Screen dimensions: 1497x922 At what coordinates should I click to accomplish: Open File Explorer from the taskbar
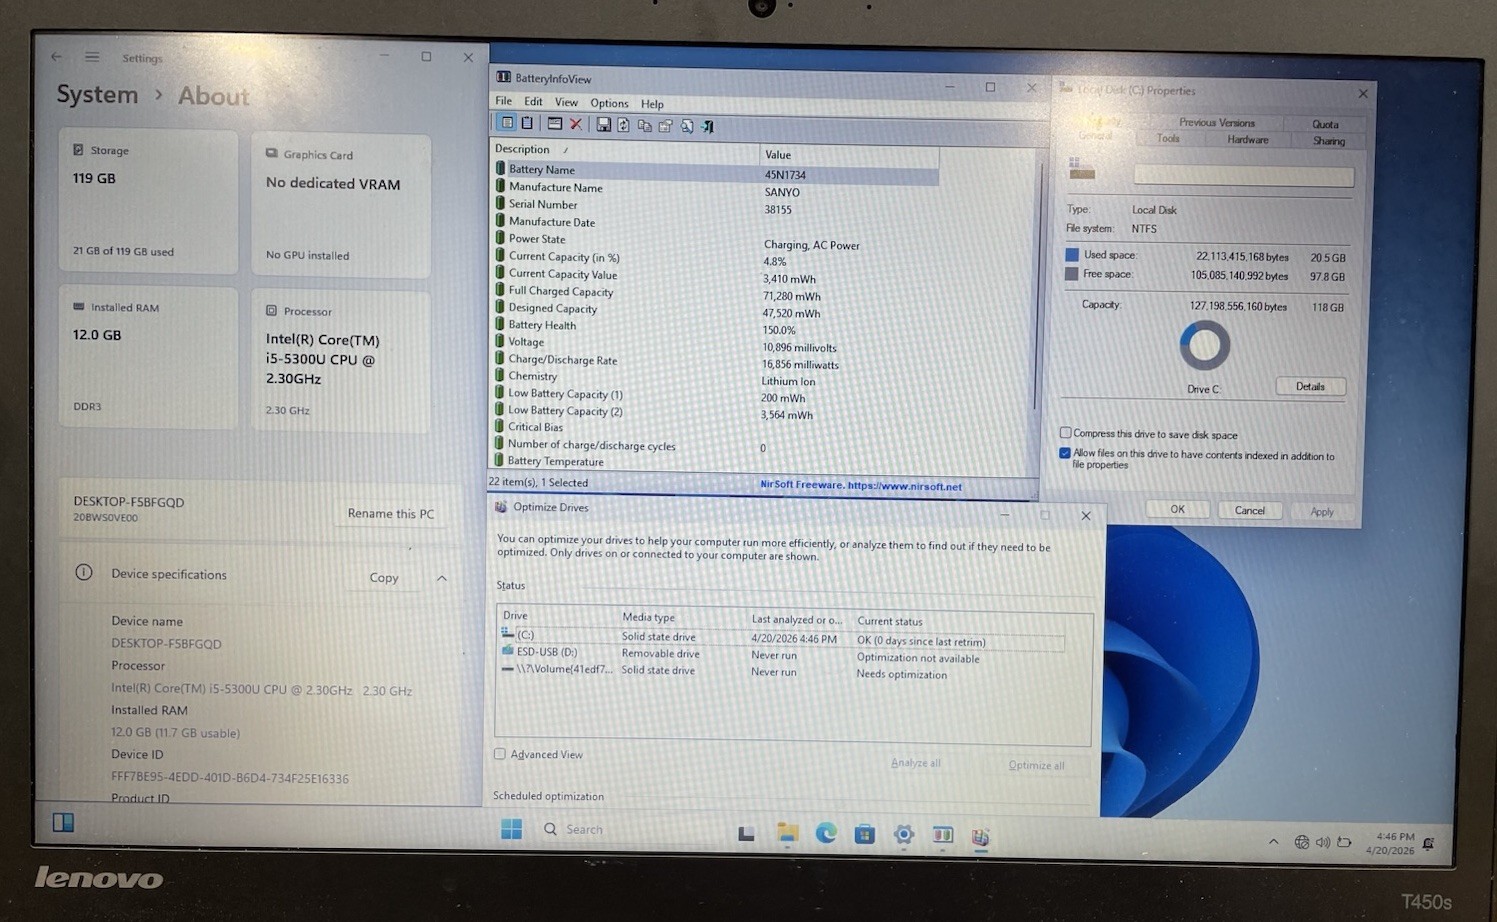coord(787,833)
